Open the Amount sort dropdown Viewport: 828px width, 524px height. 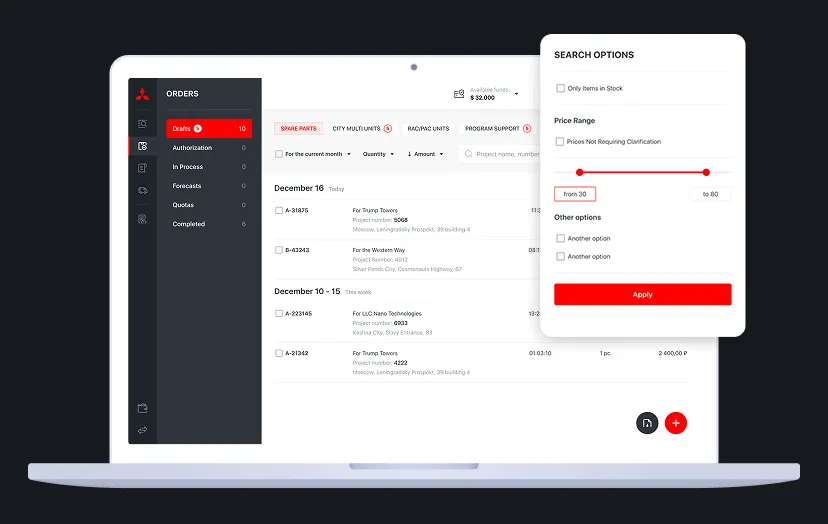427,154
